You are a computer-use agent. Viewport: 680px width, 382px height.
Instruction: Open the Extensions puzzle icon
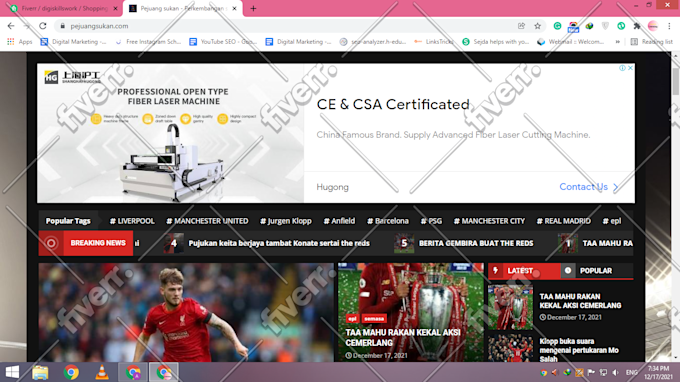click(637, 26)
